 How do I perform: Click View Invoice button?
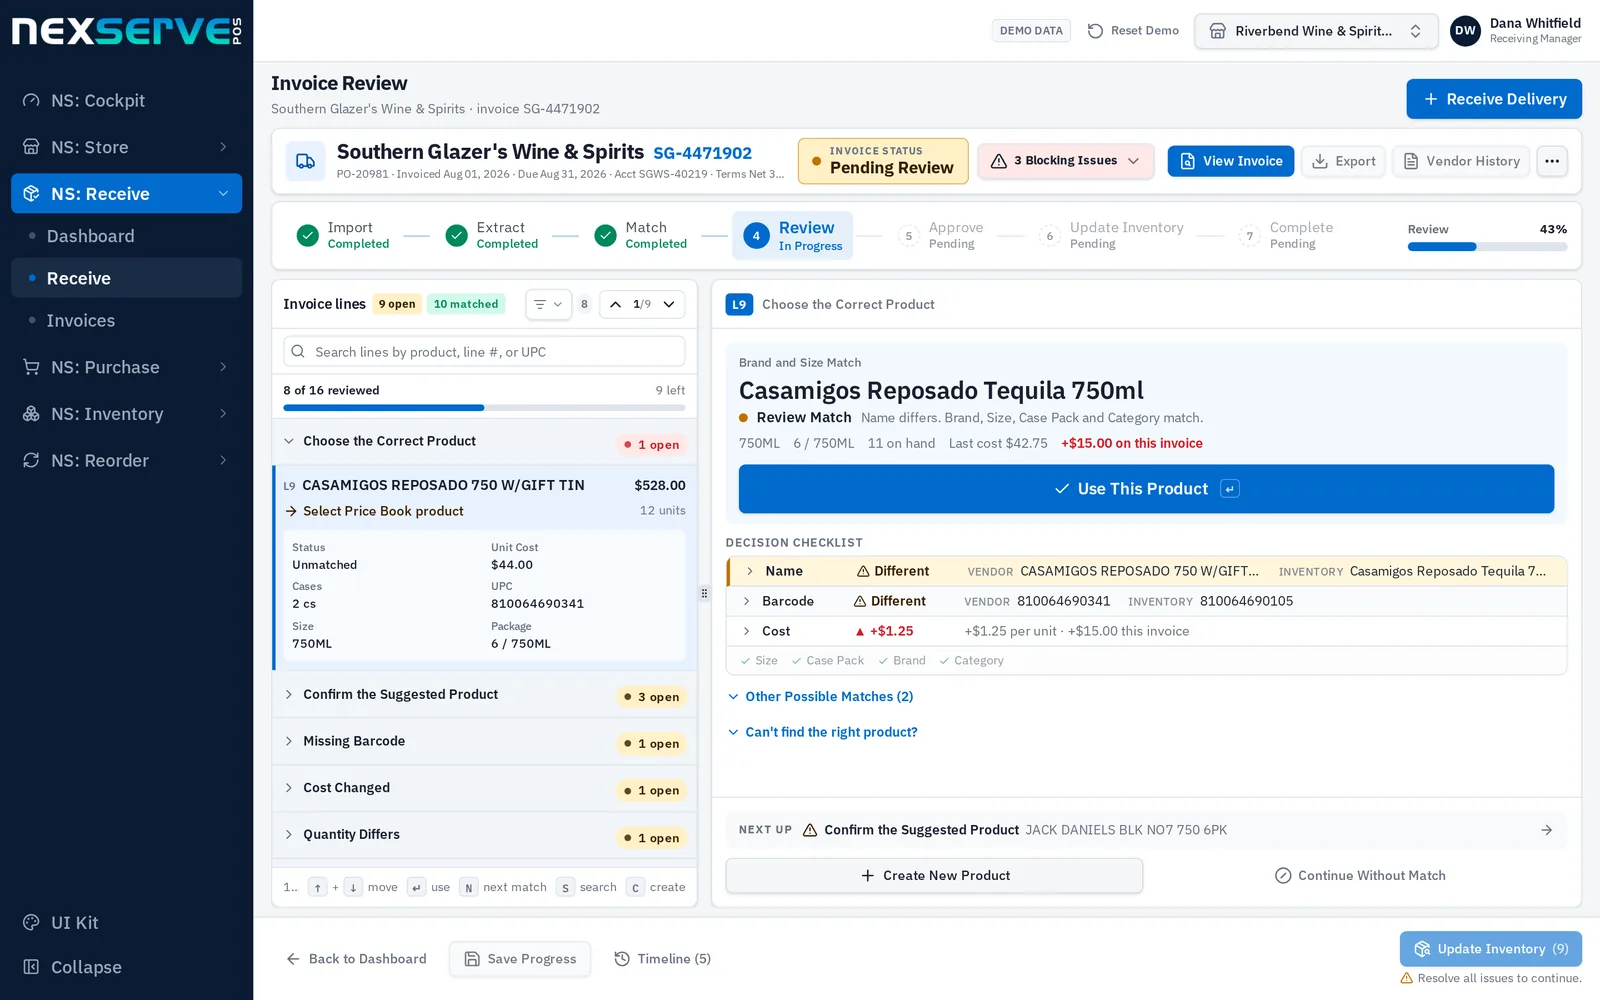coord(1231,161)
